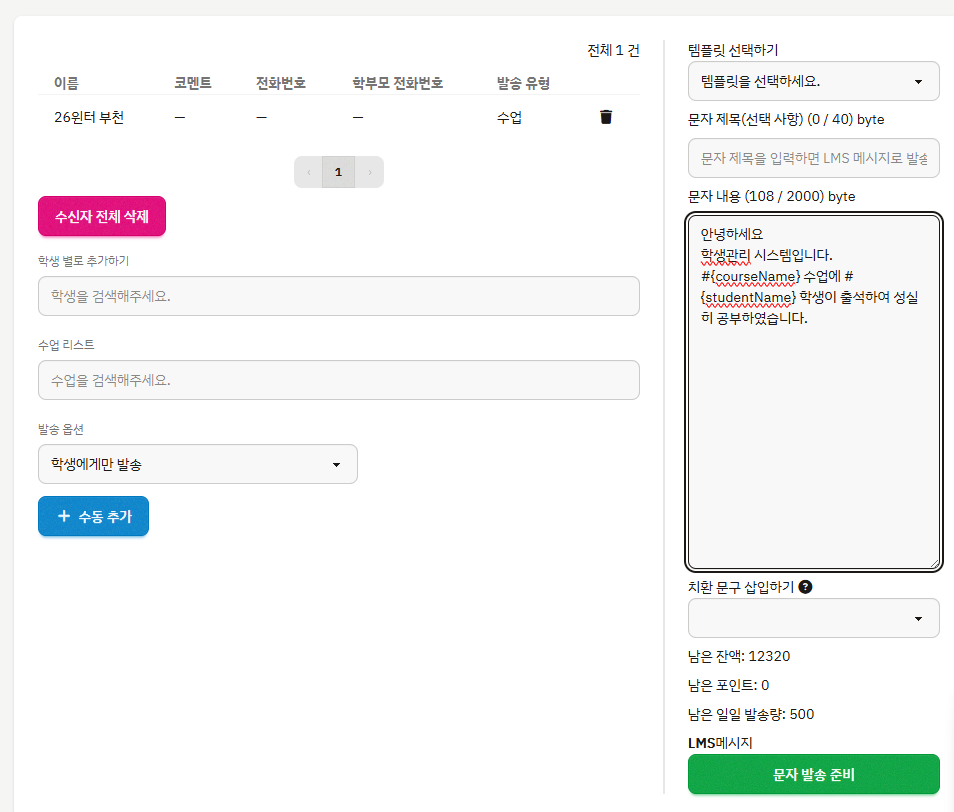The width and height of the screenshot is (954, 812).
Task: Click the 문자 발송 준비 button
Action: pos(813,774)
